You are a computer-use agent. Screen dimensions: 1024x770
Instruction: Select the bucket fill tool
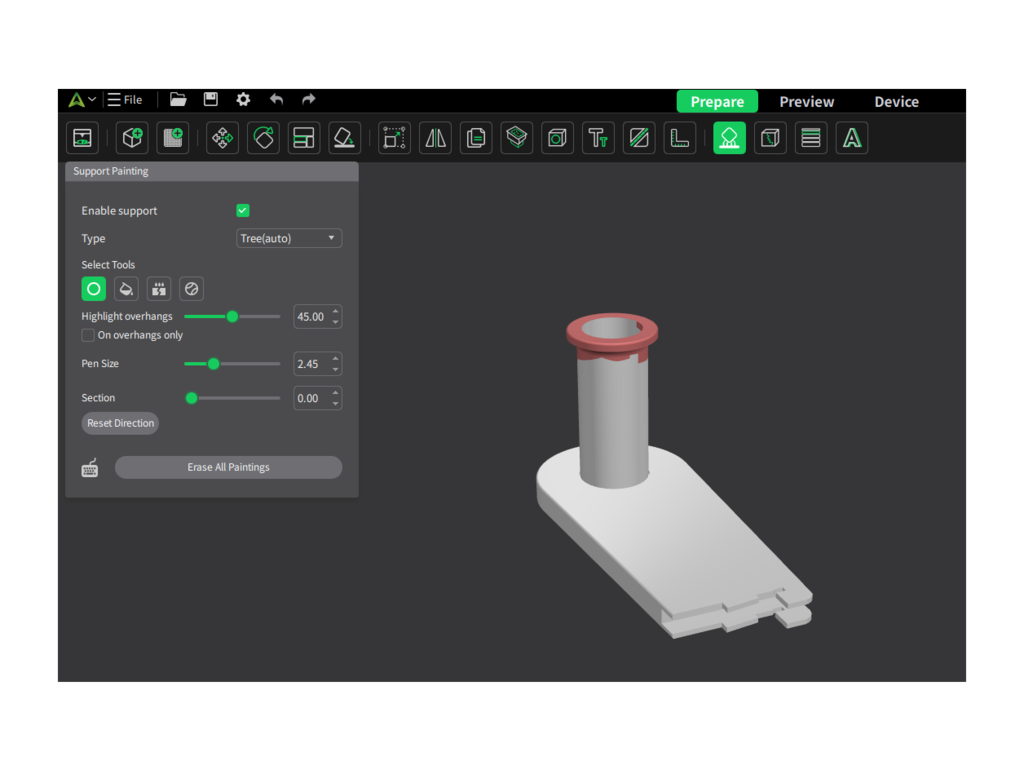(x=126, y=289)
